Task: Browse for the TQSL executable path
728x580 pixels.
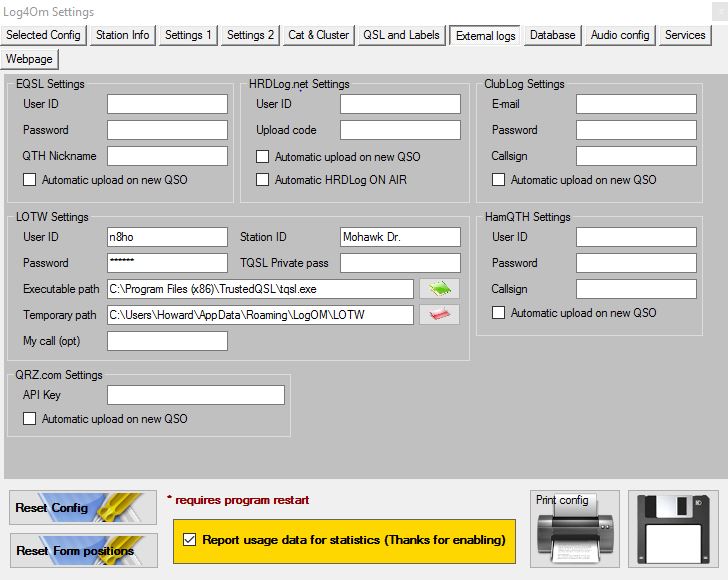Action: coord(439,289)
